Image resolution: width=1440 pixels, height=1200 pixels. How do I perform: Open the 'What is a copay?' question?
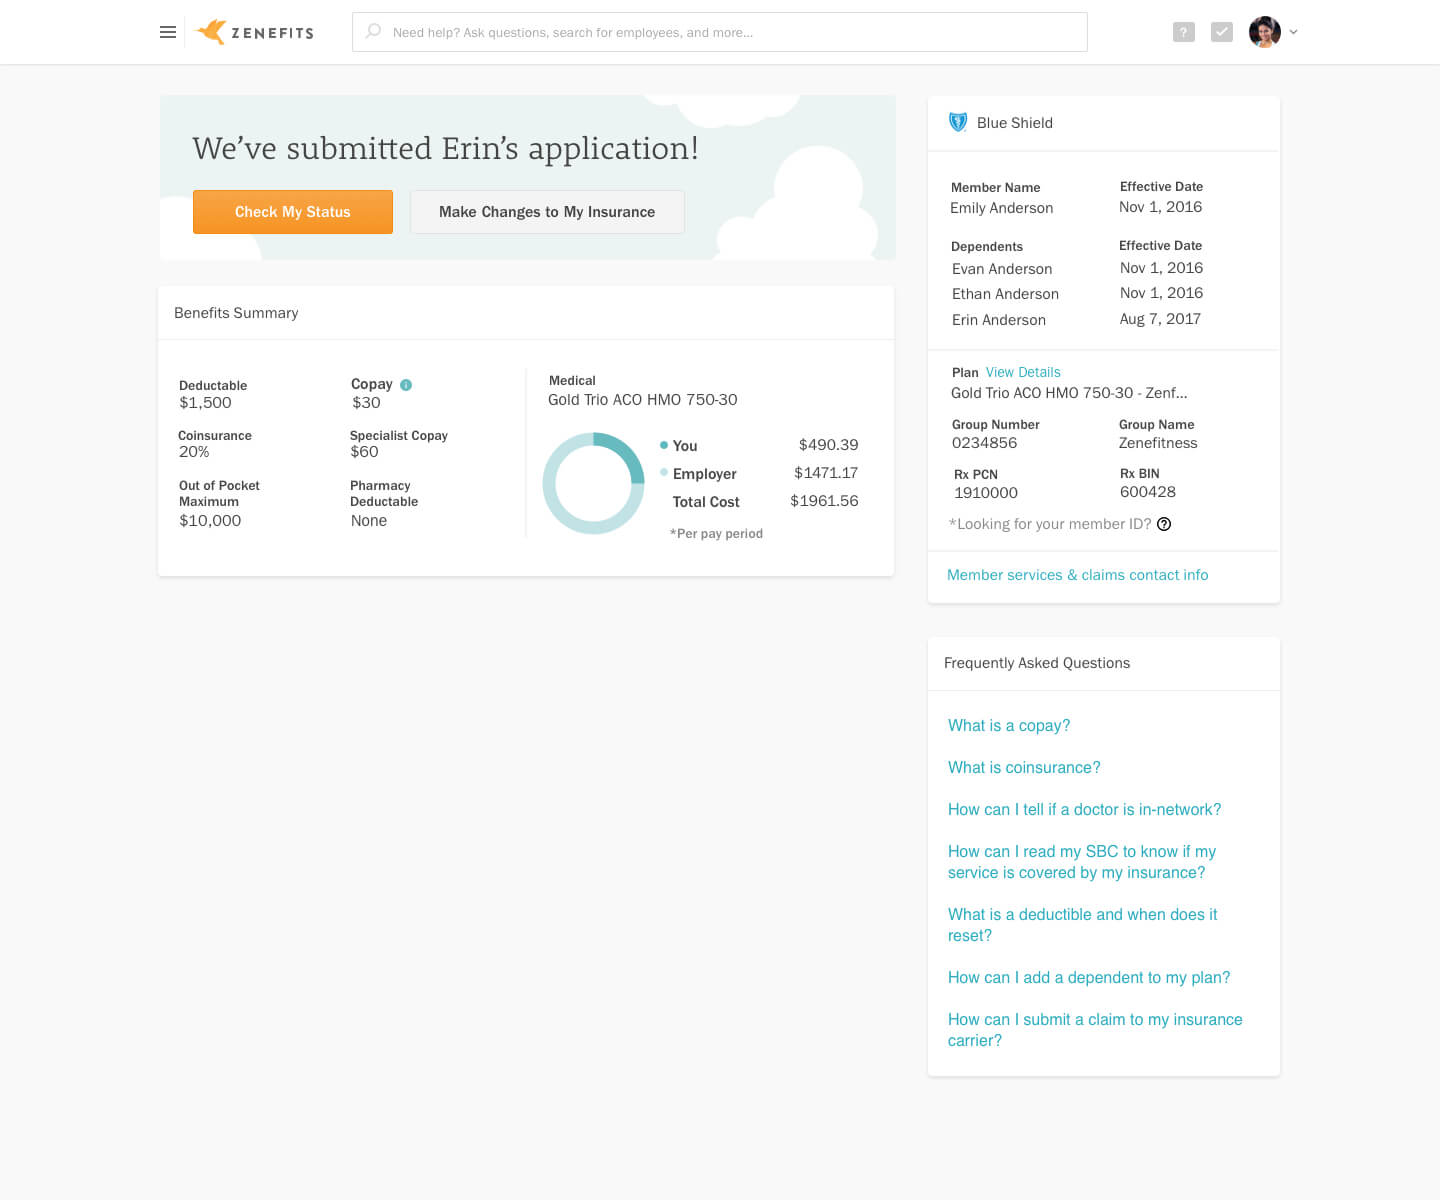(1009, 726)
